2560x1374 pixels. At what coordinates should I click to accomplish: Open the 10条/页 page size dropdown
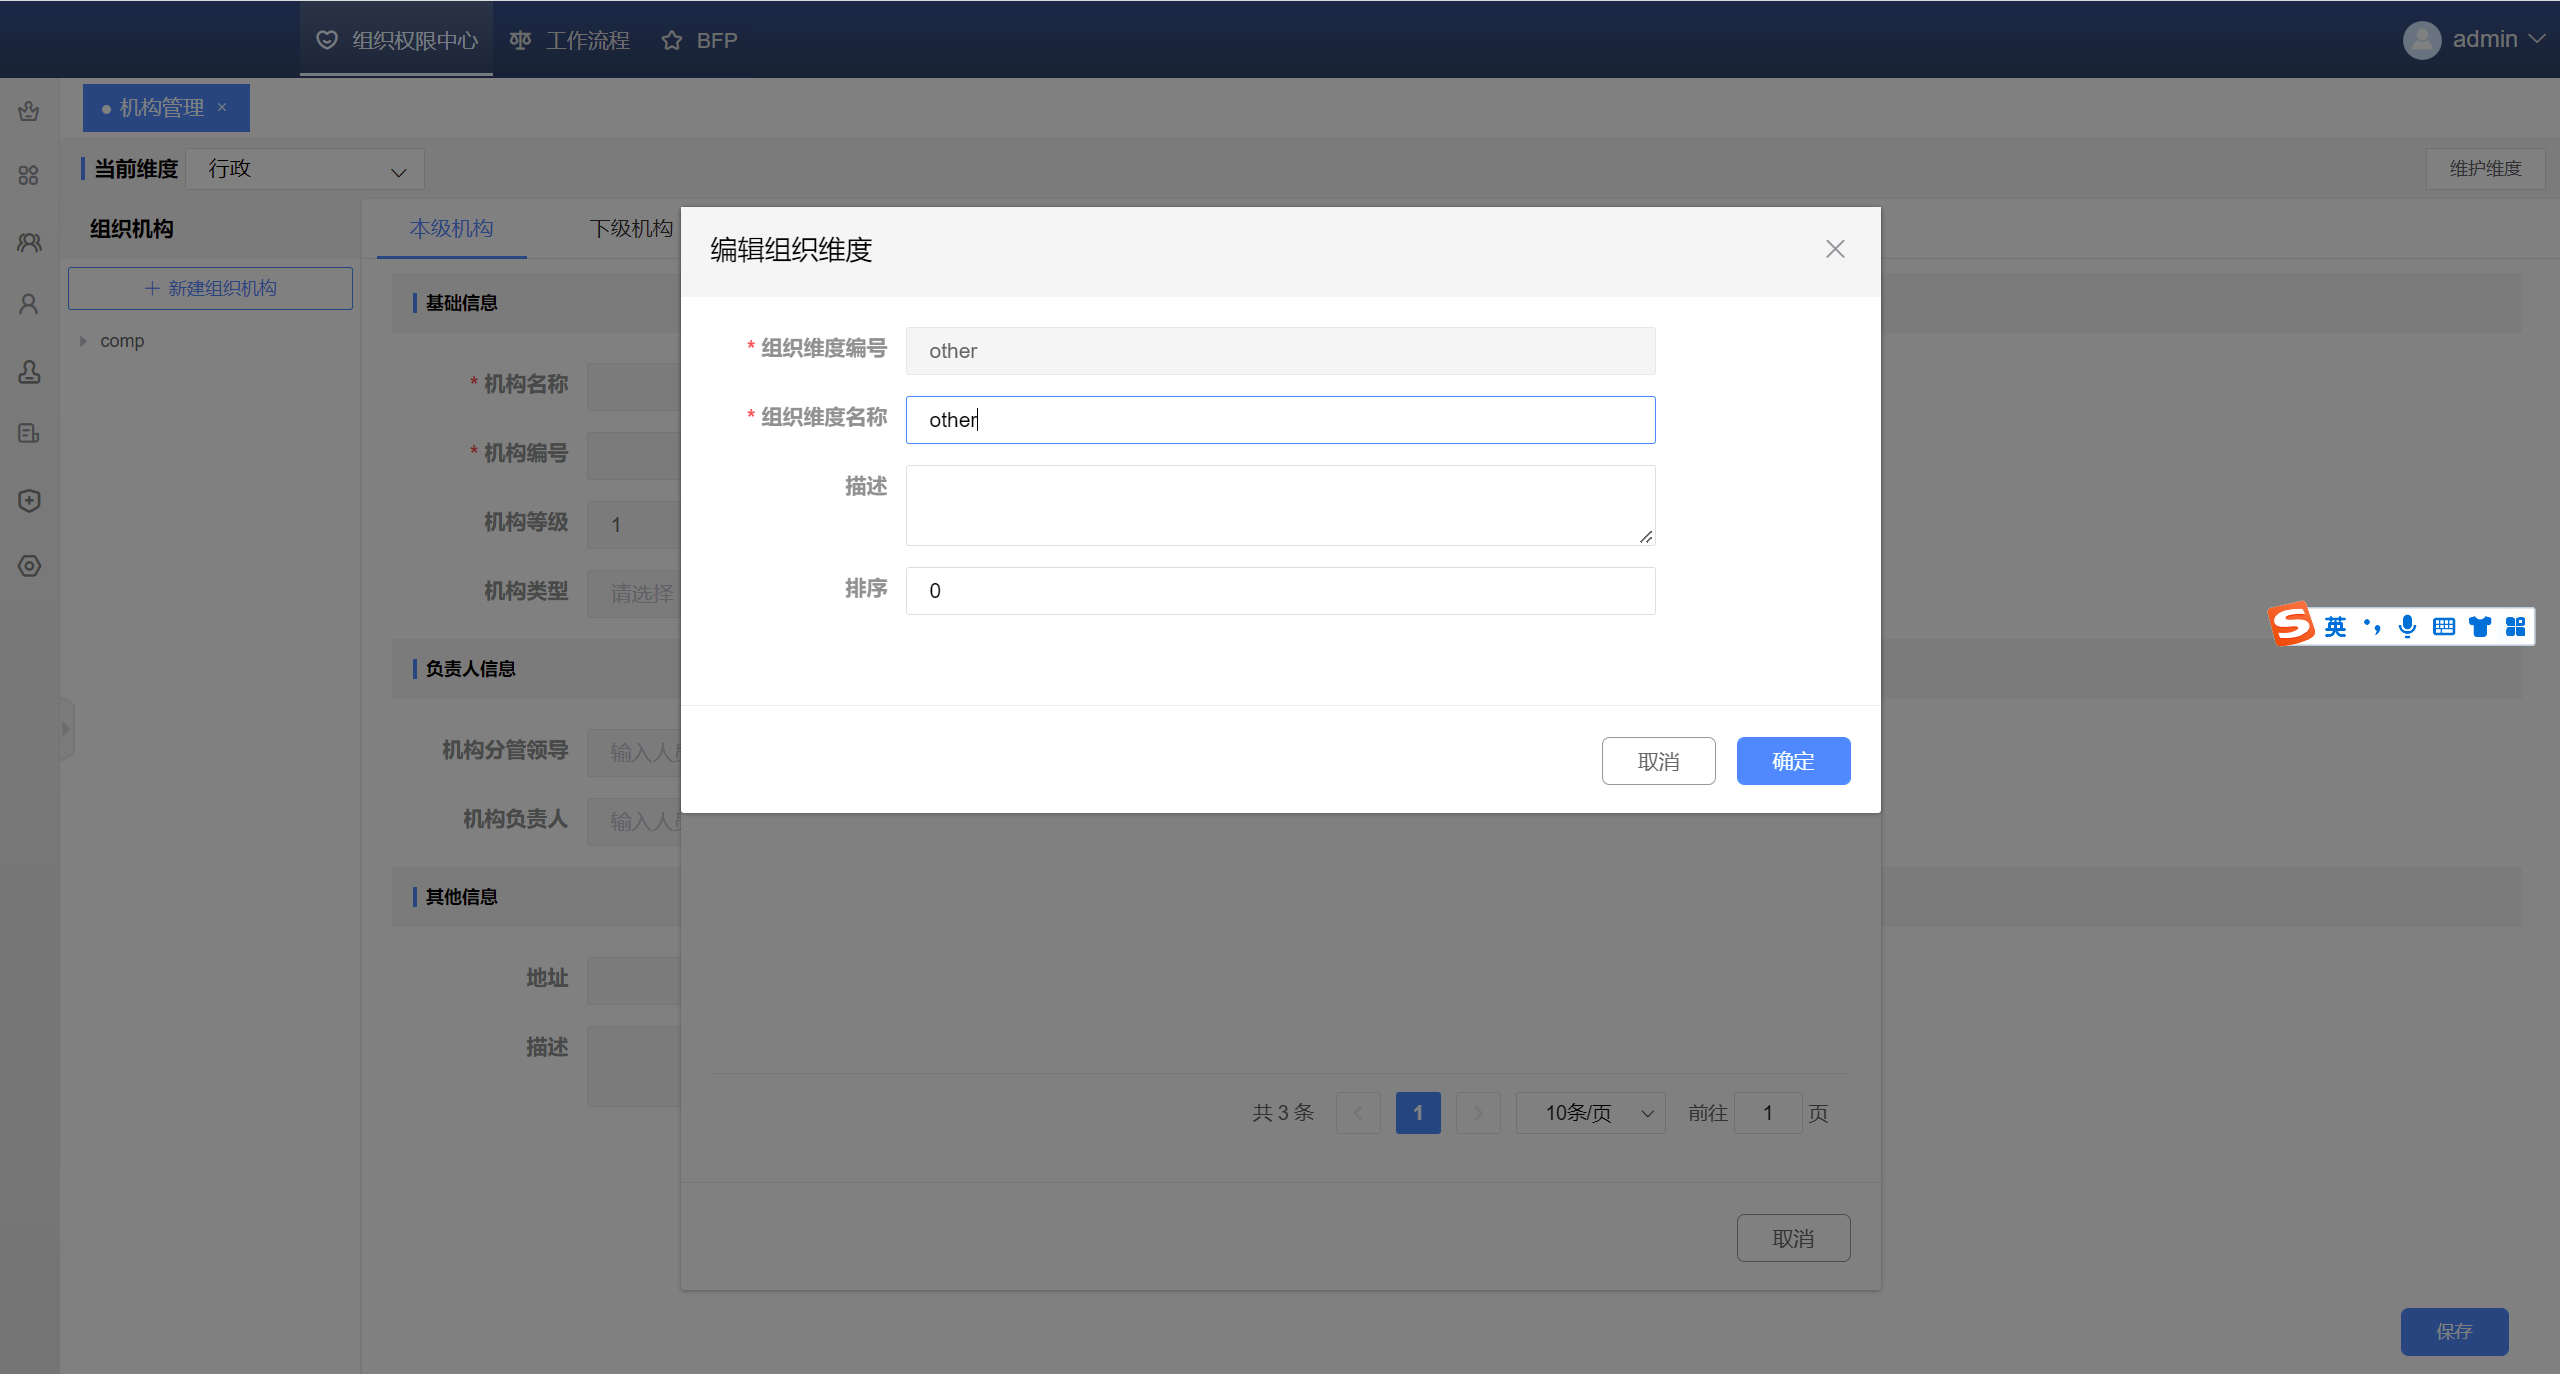coord(1590,1113)
